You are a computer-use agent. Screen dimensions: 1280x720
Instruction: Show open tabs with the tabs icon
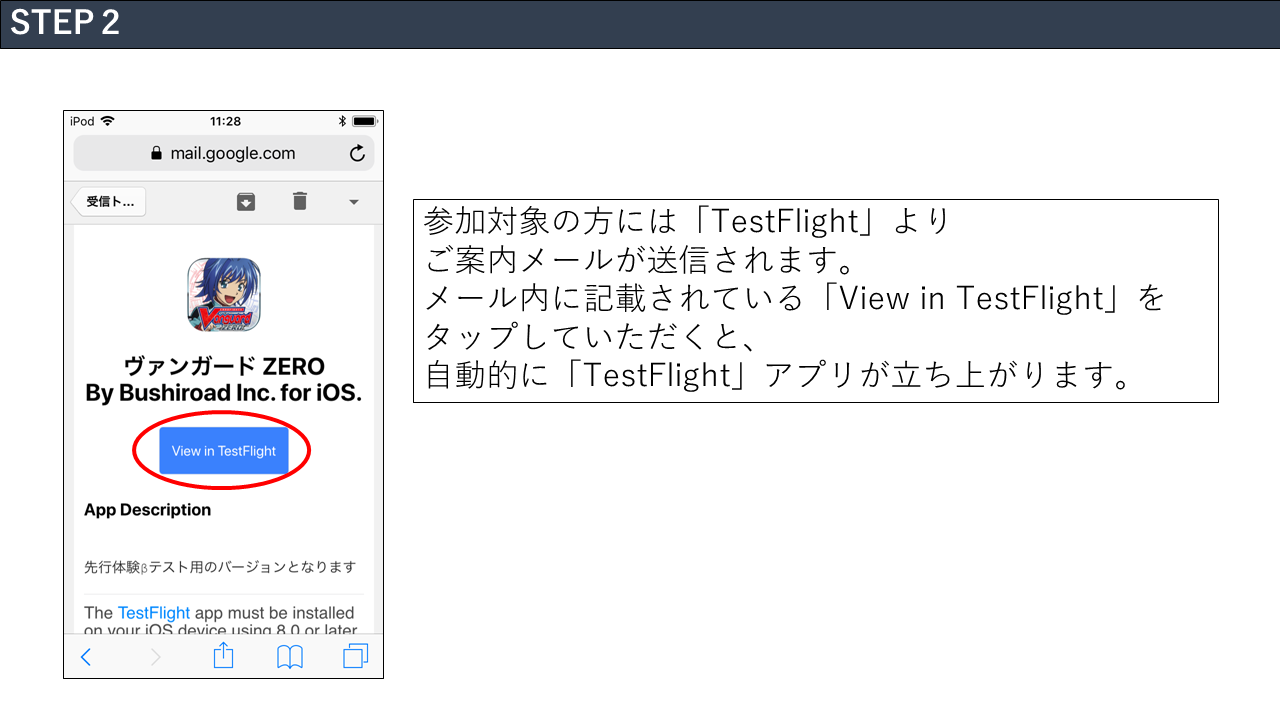[x=355, y=656]
